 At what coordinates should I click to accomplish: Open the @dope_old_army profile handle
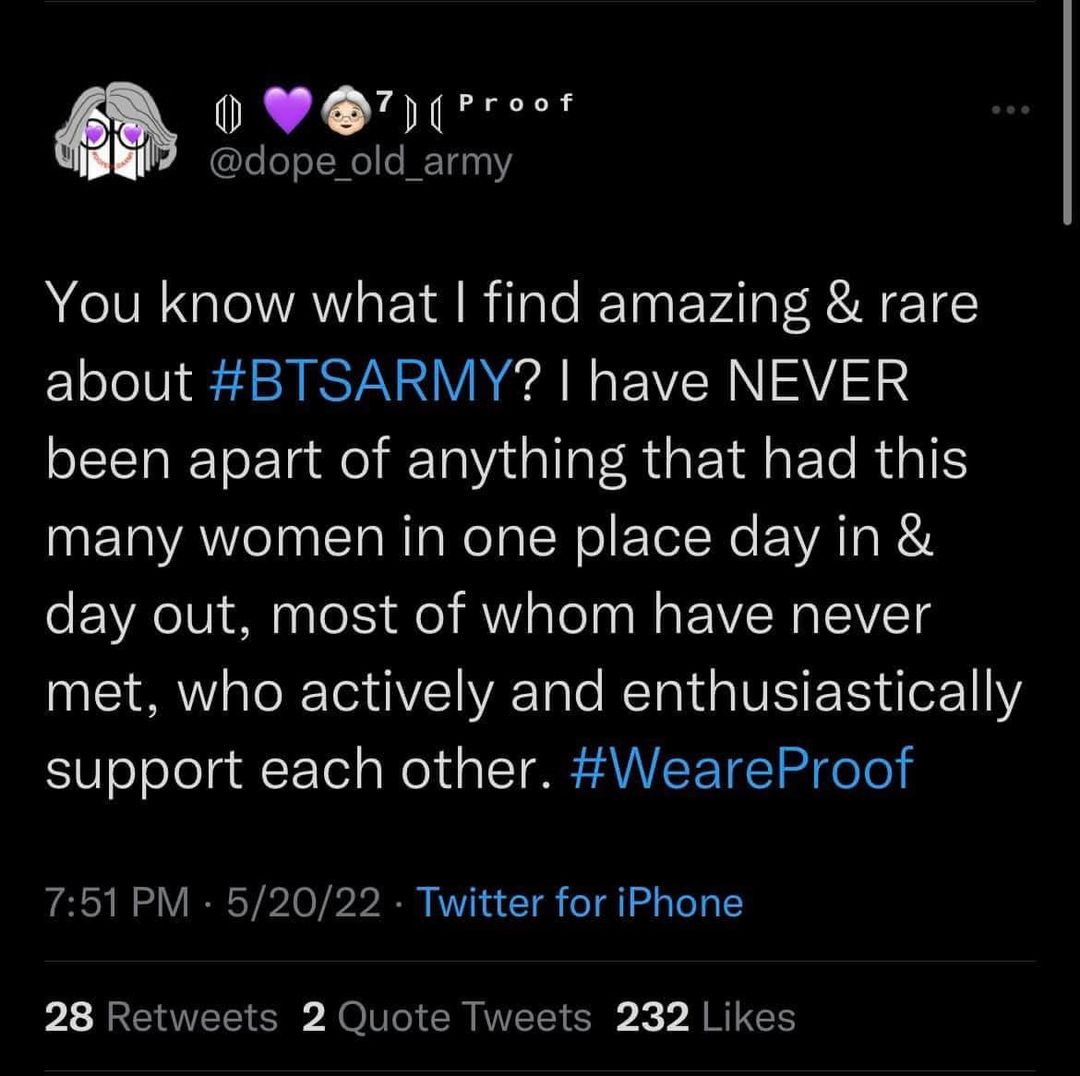[358, 160]
